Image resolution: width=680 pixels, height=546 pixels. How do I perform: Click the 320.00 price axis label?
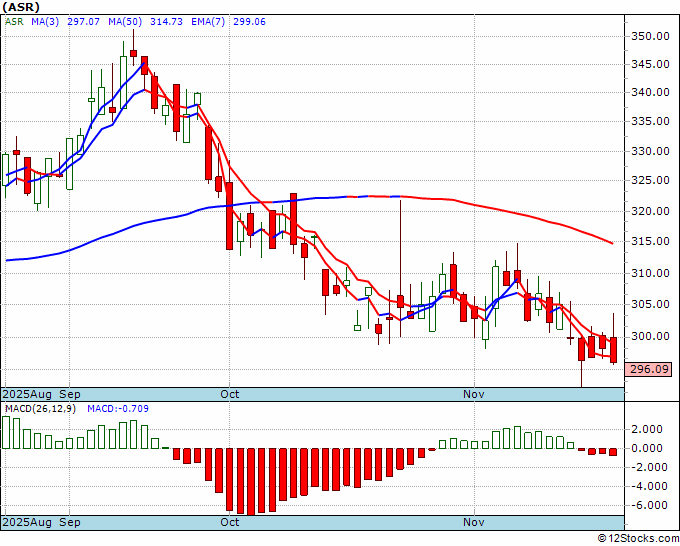(650, 211)
